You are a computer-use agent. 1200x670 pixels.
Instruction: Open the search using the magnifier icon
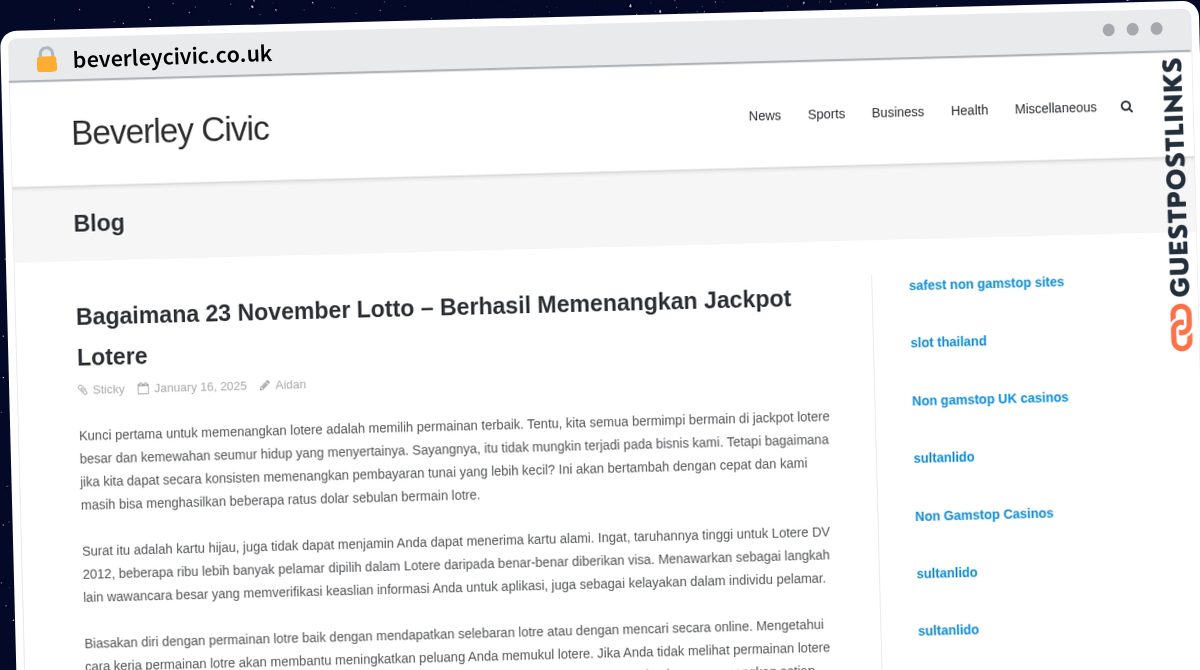point(1127,106)
